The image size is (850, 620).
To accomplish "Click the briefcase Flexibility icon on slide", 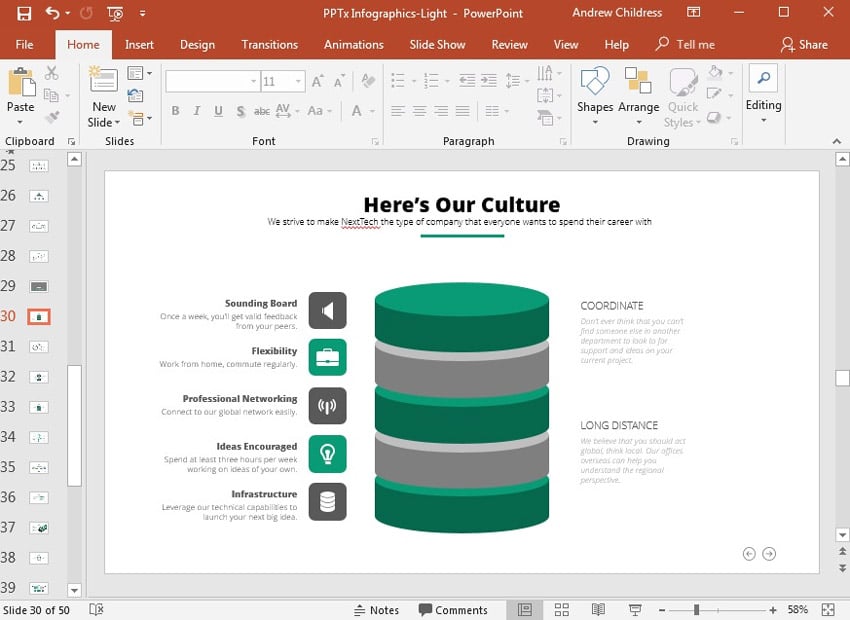I will pos(327,357).
